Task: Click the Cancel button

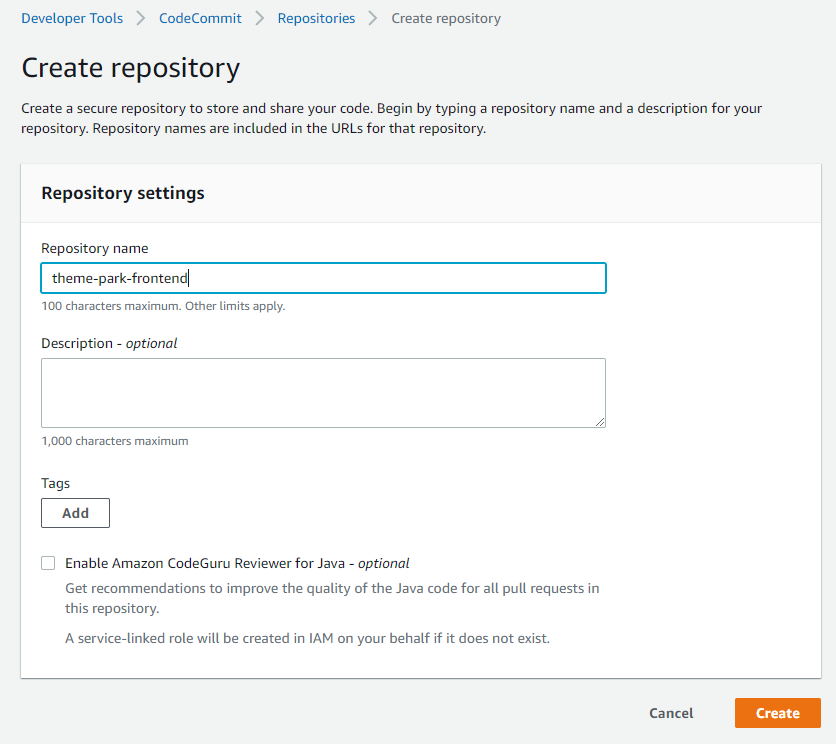Action: coord(670,713)
